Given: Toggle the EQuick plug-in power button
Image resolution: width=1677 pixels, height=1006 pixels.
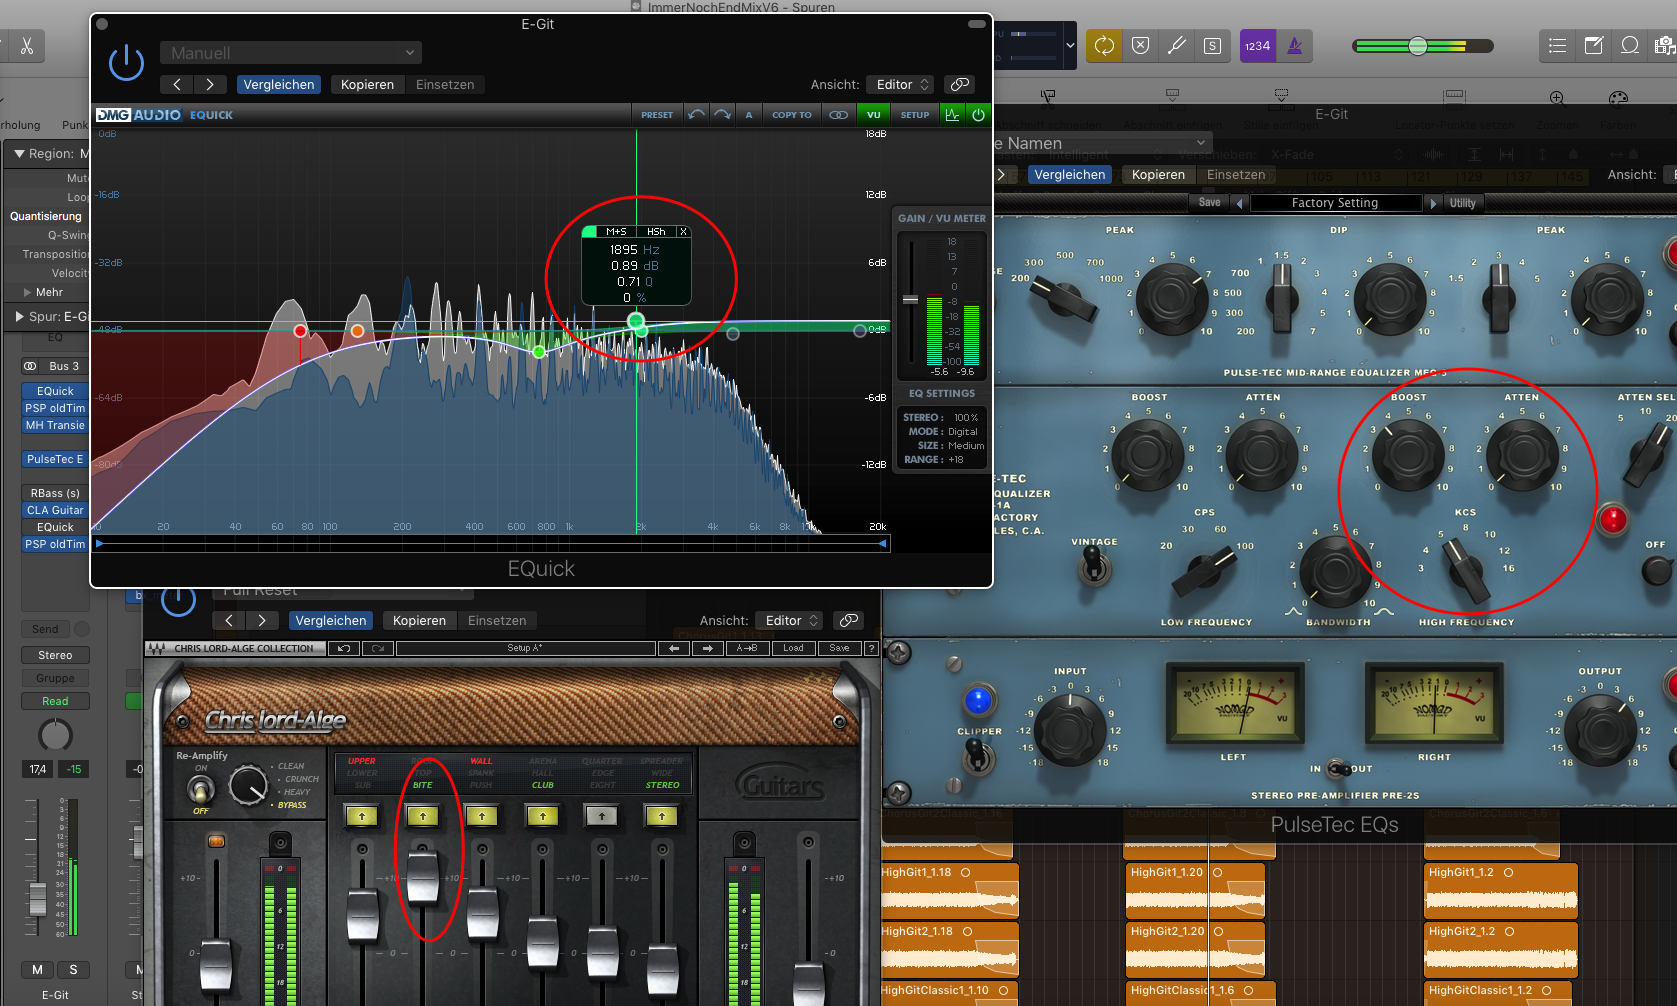Looking at the screenshot, I should coord(126,63).
